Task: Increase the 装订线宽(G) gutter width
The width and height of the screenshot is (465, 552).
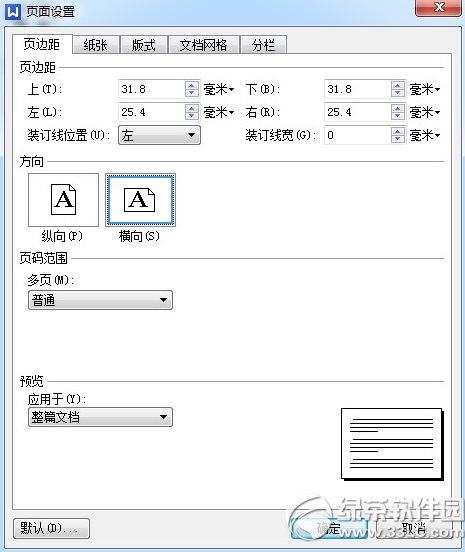Action: (398, 131)
